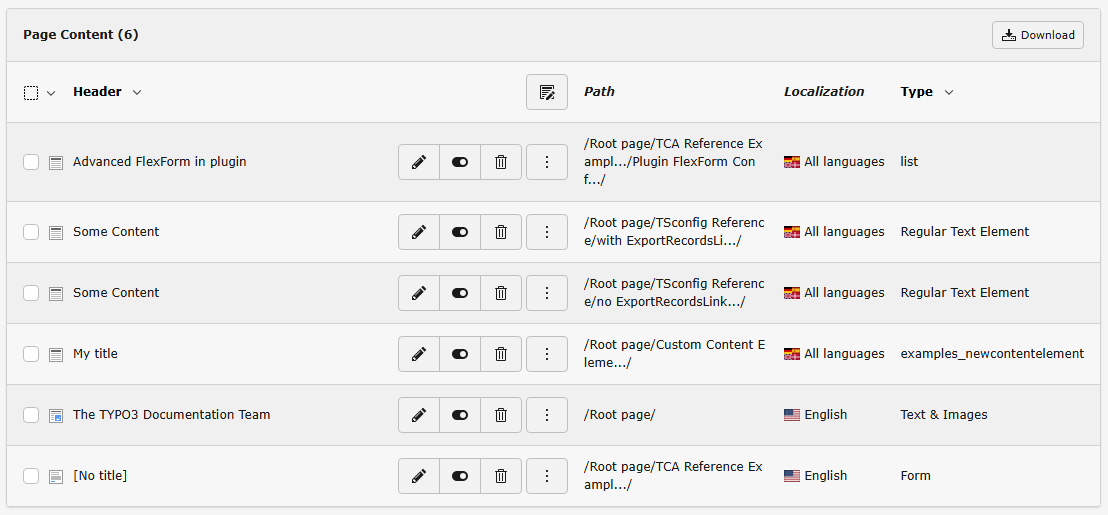Edit 'The TYPO3 Documentation Team' record
Viewport: 1108px width, 515px height.
coord(419,415)
